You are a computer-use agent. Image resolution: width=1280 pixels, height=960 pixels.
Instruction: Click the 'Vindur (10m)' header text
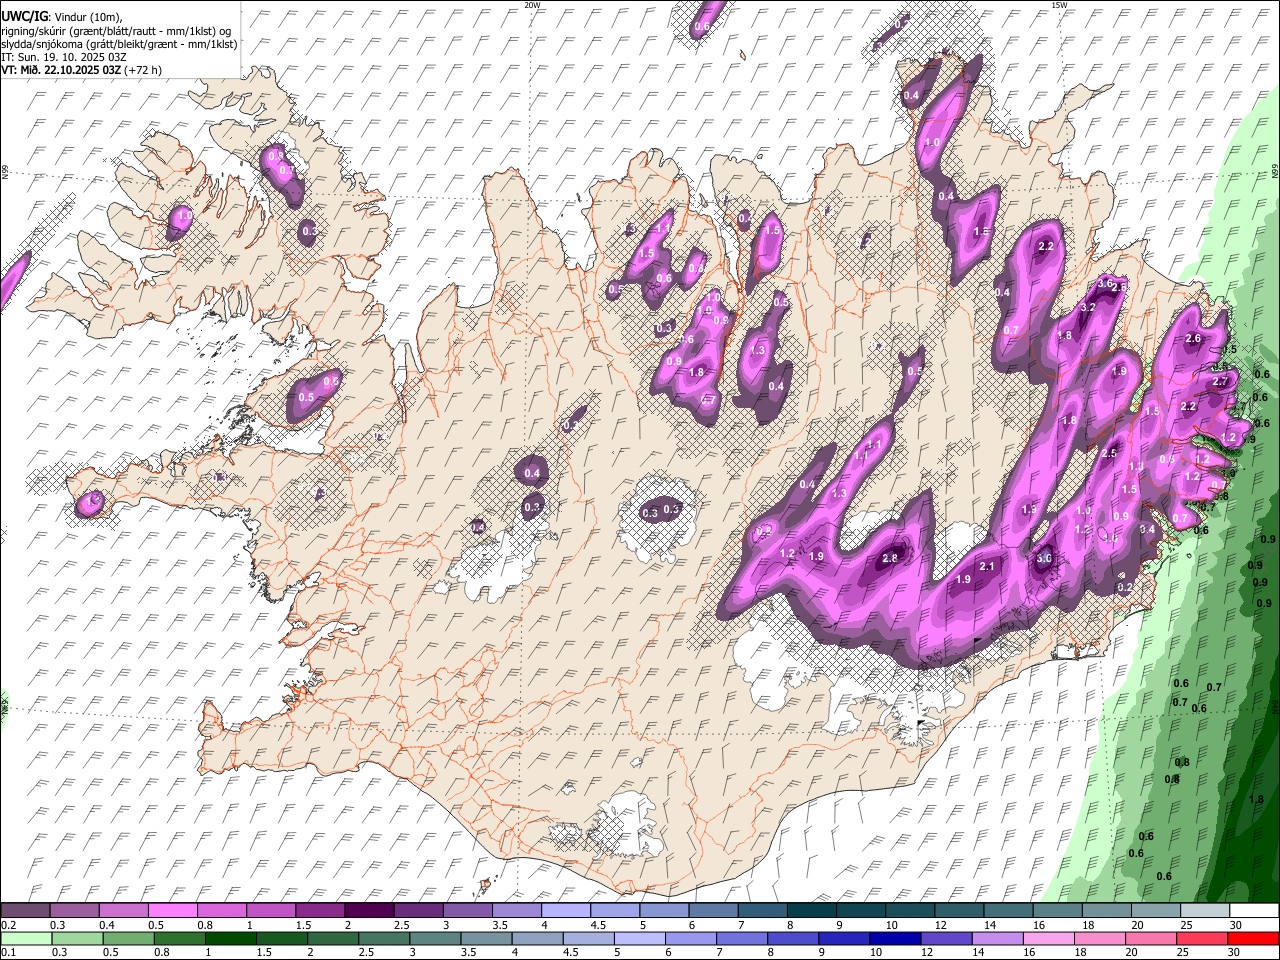[88, 18]
